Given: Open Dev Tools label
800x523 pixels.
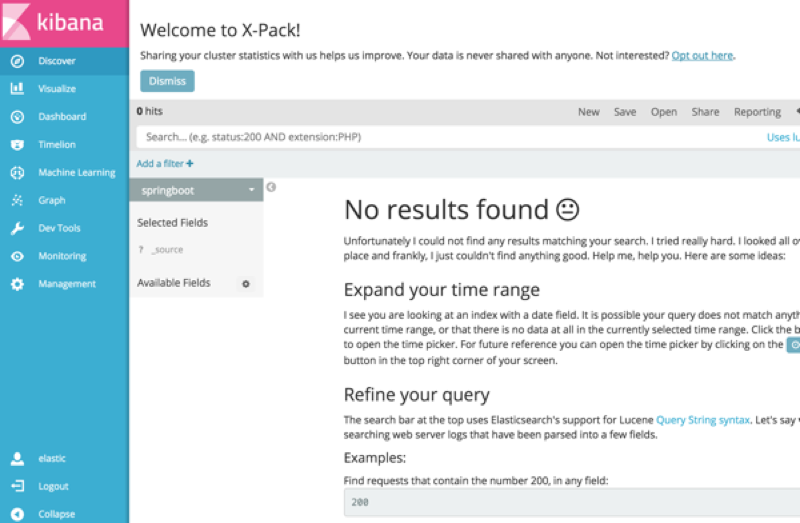Looking at the screenshot, I should click(59, 228).
